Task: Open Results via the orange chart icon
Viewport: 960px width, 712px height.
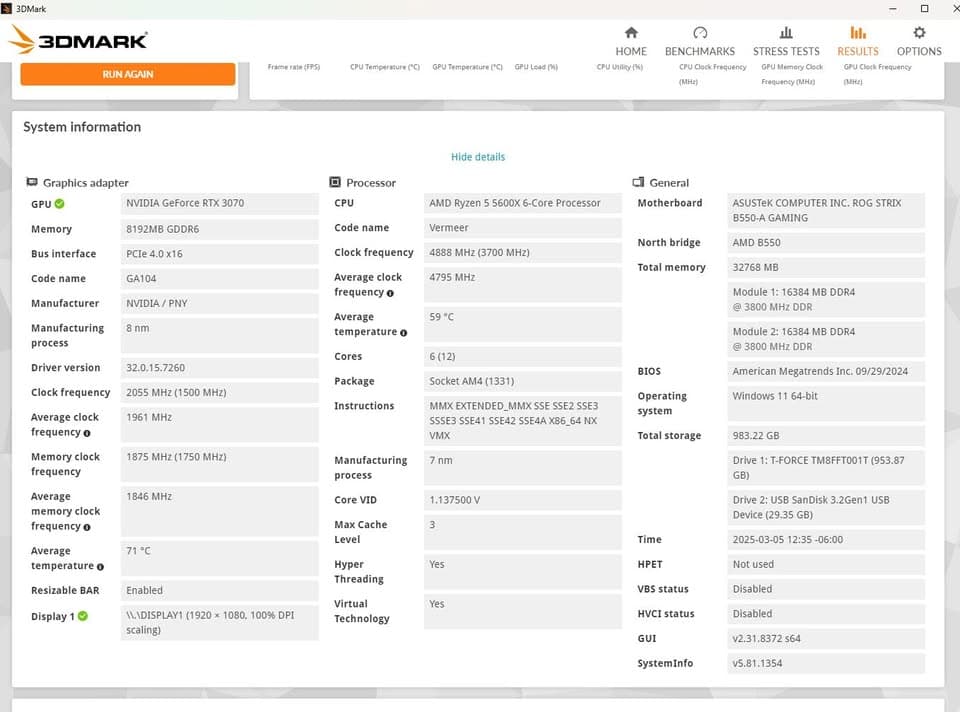Action: [x=858, y=32]
